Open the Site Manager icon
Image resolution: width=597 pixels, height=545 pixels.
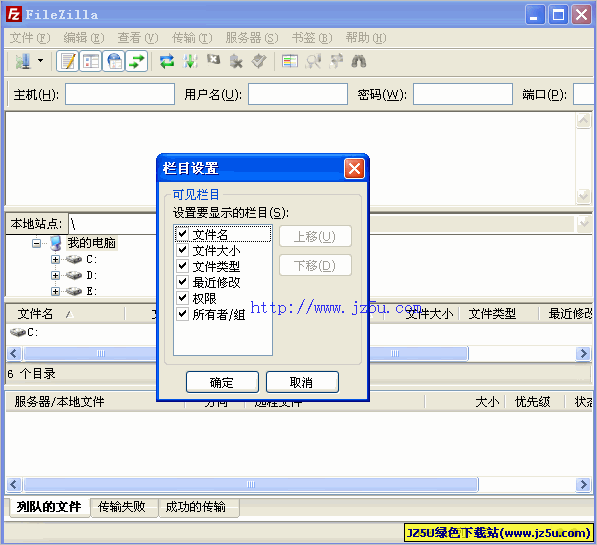point(23,61)
